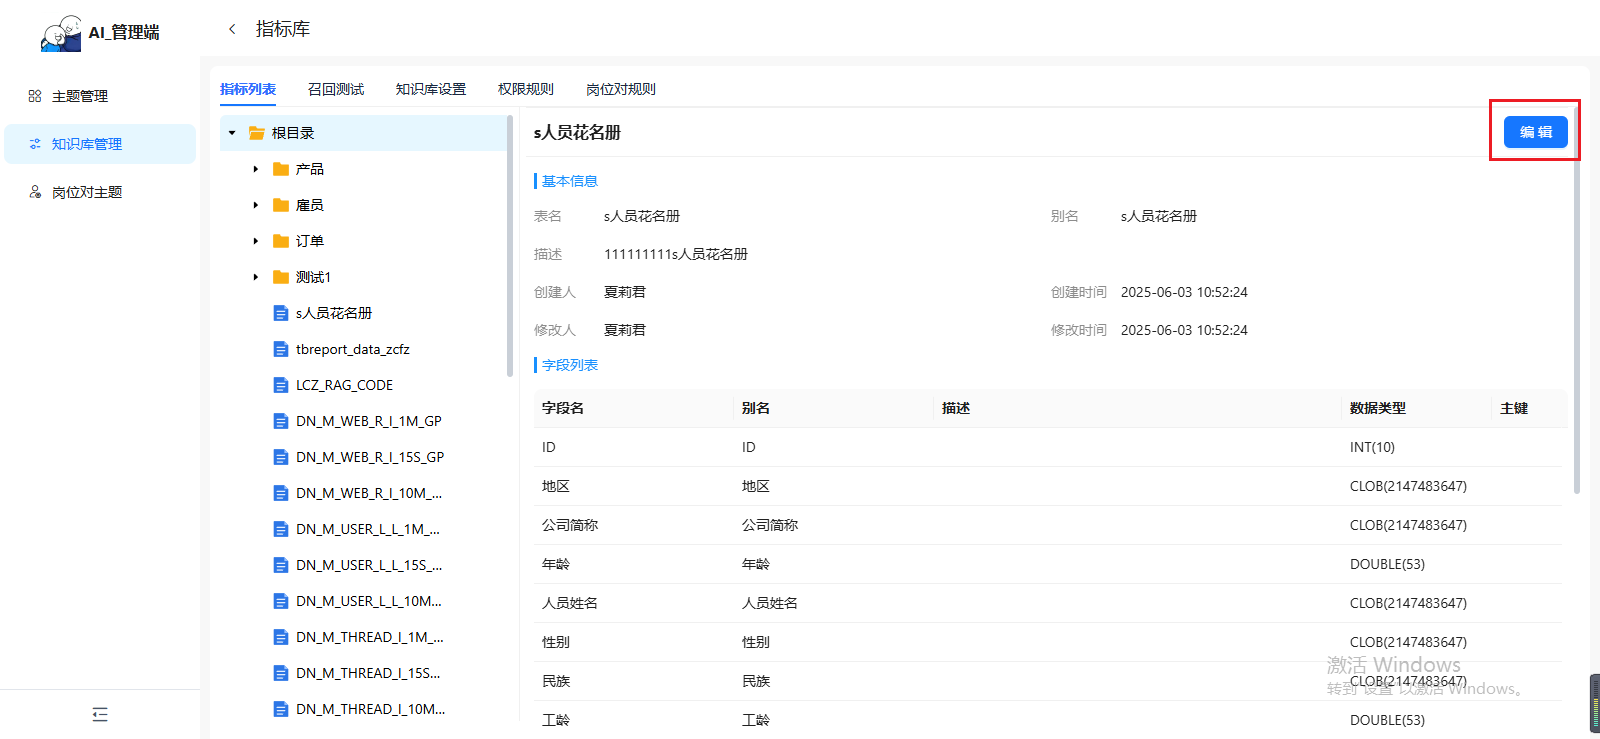Click the LCZ_RAG_CODE file icon
The image size is (1600, 739).
pos(281,385)
